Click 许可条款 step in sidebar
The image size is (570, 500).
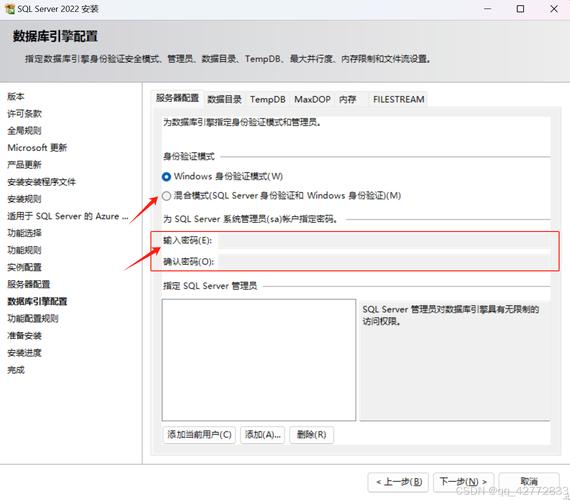24,114
